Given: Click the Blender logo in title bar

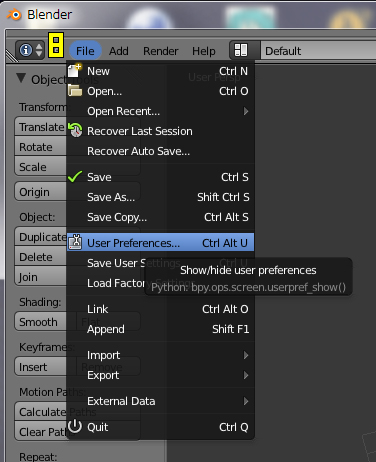Looking at the screenshot, I should point(14,14).
